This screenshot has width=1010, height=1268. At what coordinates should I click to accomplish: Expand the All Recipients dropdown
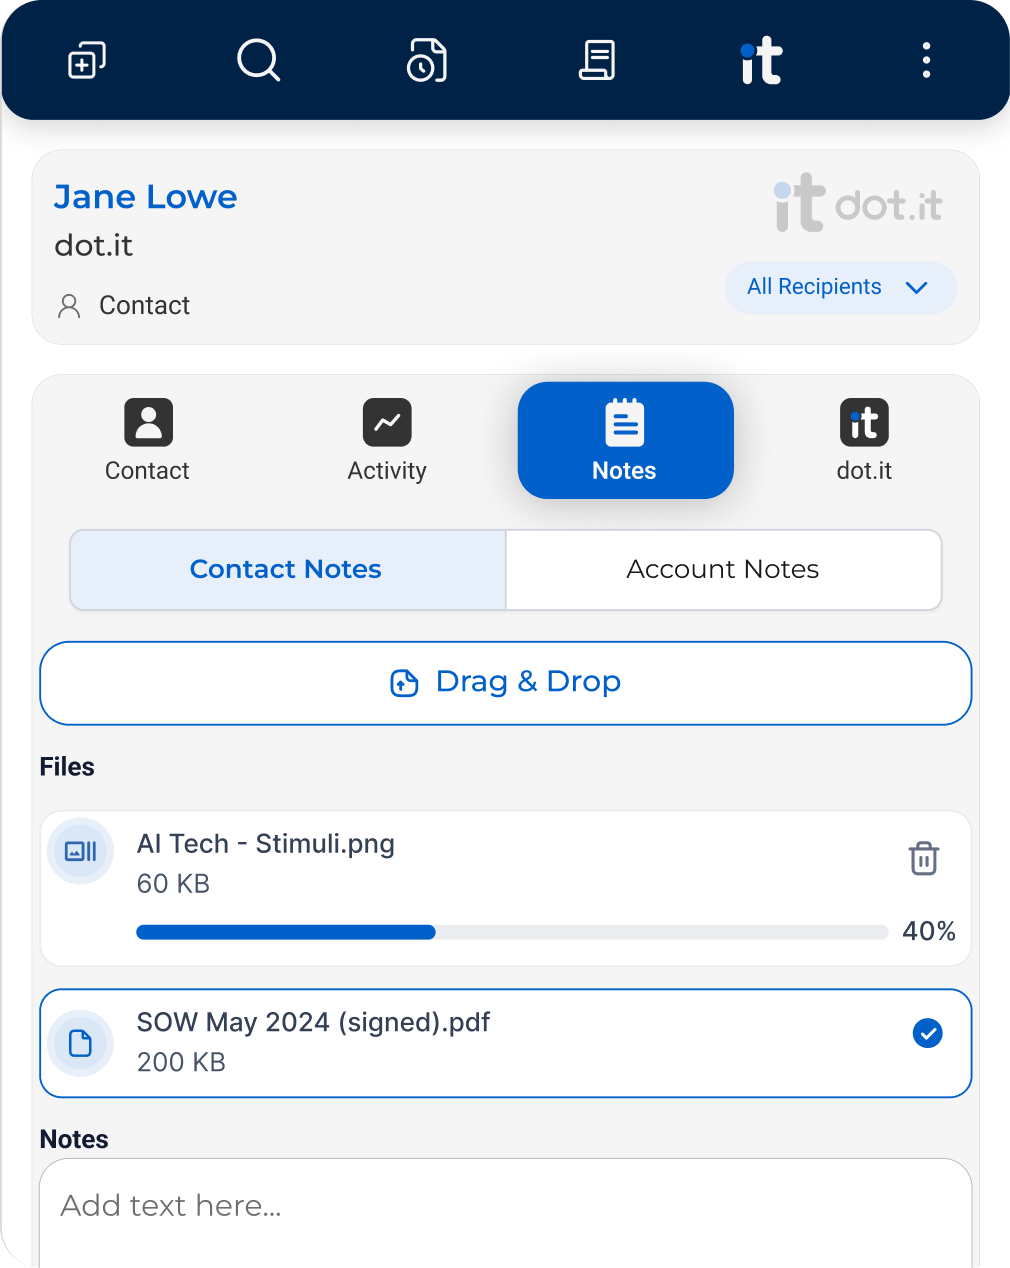click(840, 287)
